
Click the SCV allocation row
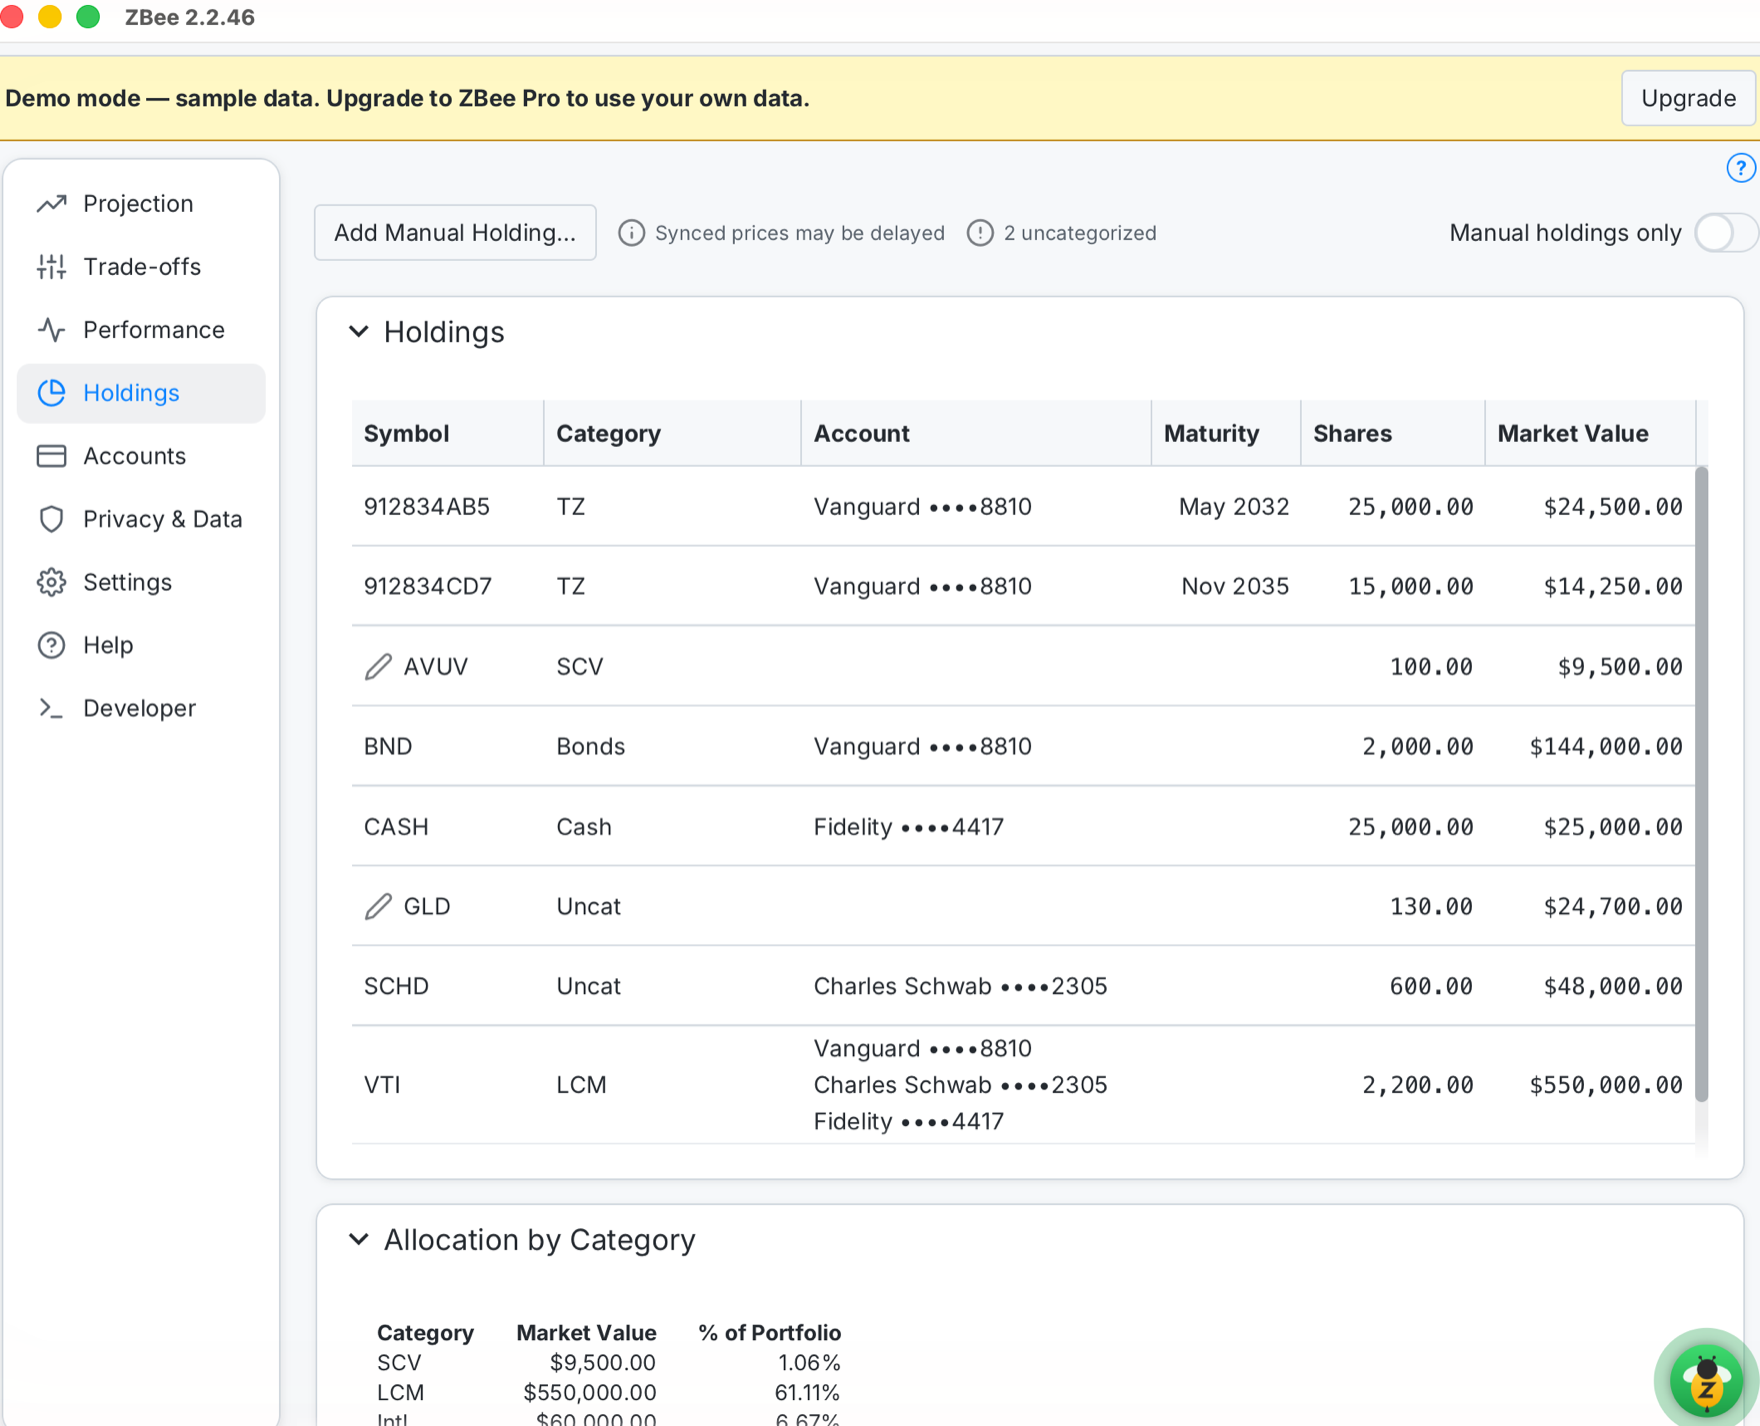coord(608,1363)
